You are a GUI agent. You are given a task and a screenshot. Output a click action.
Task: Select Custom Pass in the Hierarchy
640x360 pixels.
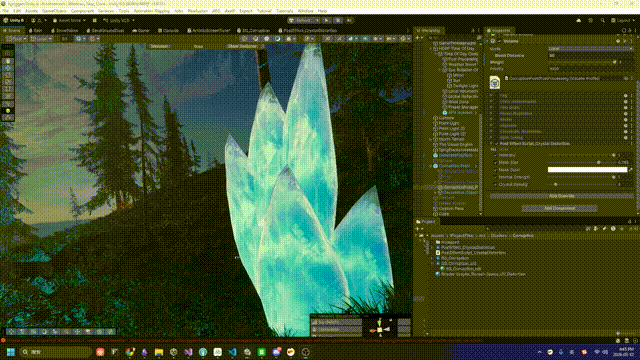tap(451, 209)
